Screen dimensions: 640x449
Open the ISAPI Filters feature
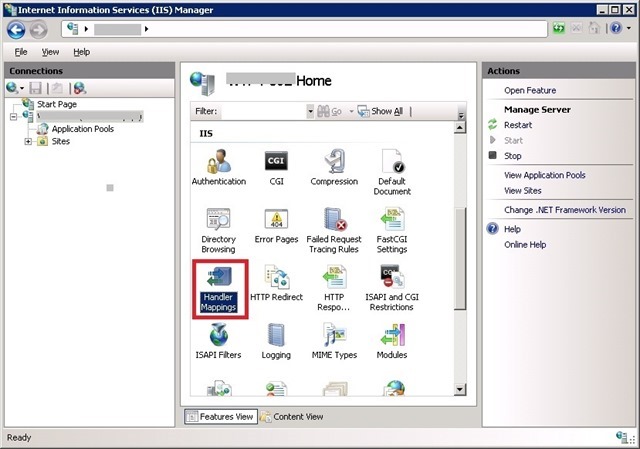pyautogui.click(x=218, y=341)
